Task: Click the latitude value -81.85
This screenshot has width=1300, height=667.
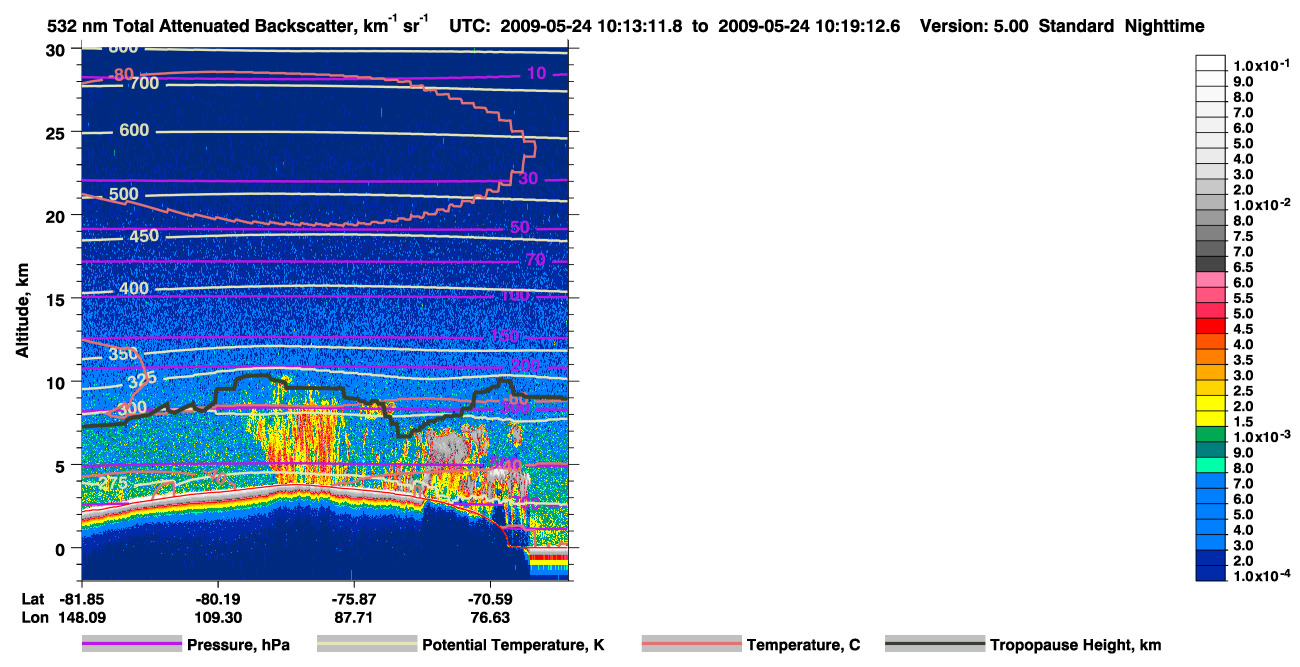Action: [x=82, y=598]
